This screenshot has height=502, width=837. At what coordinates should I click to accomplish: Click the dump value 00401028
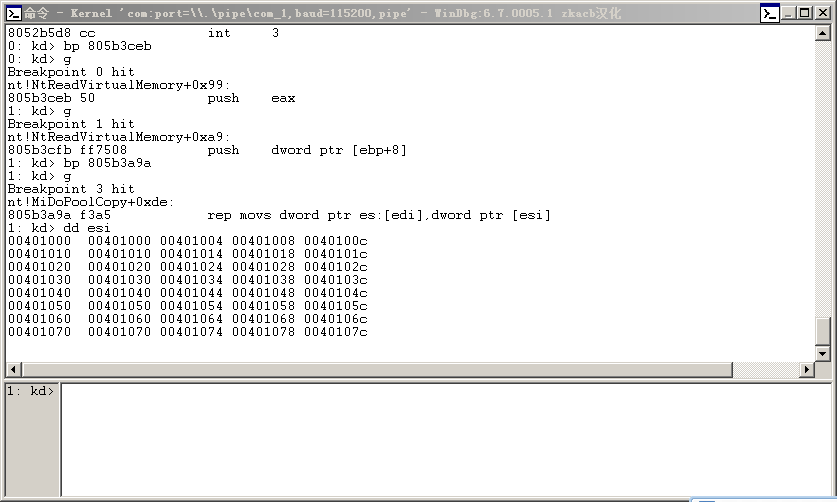264,267
